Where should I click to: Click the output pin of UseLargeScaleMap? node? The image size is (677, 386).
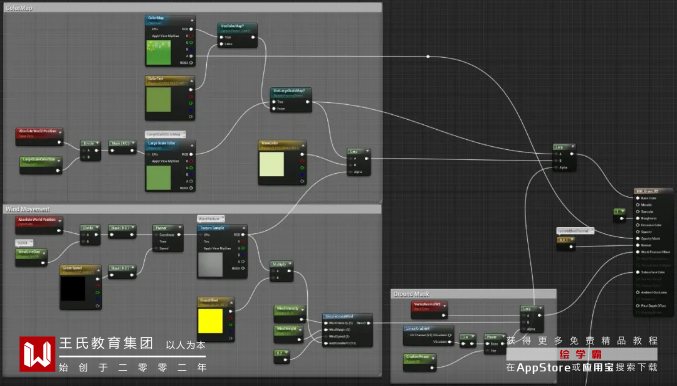click(307, 102)
